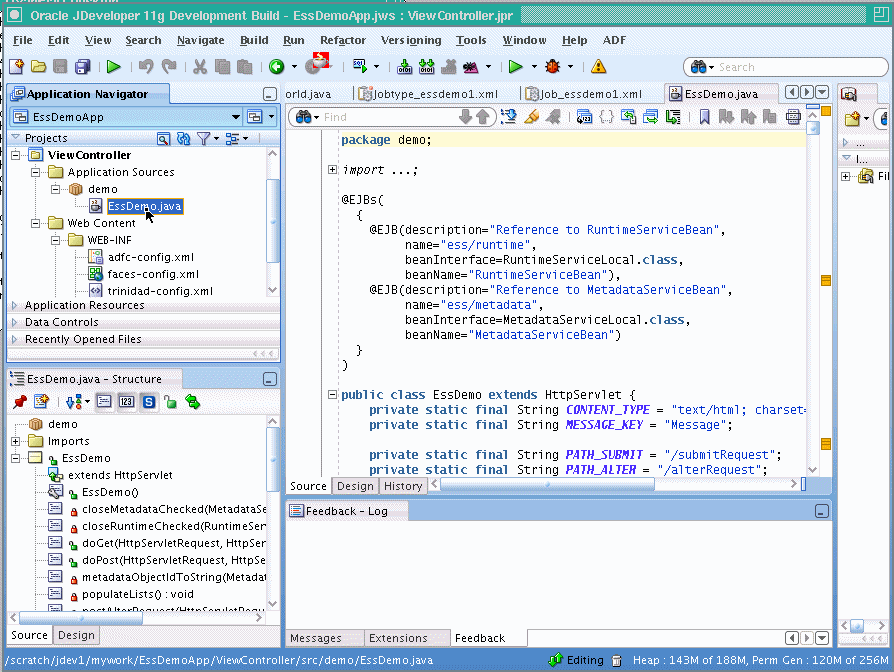
Task: Select the Save All icon
Action: tap(83, 67)
